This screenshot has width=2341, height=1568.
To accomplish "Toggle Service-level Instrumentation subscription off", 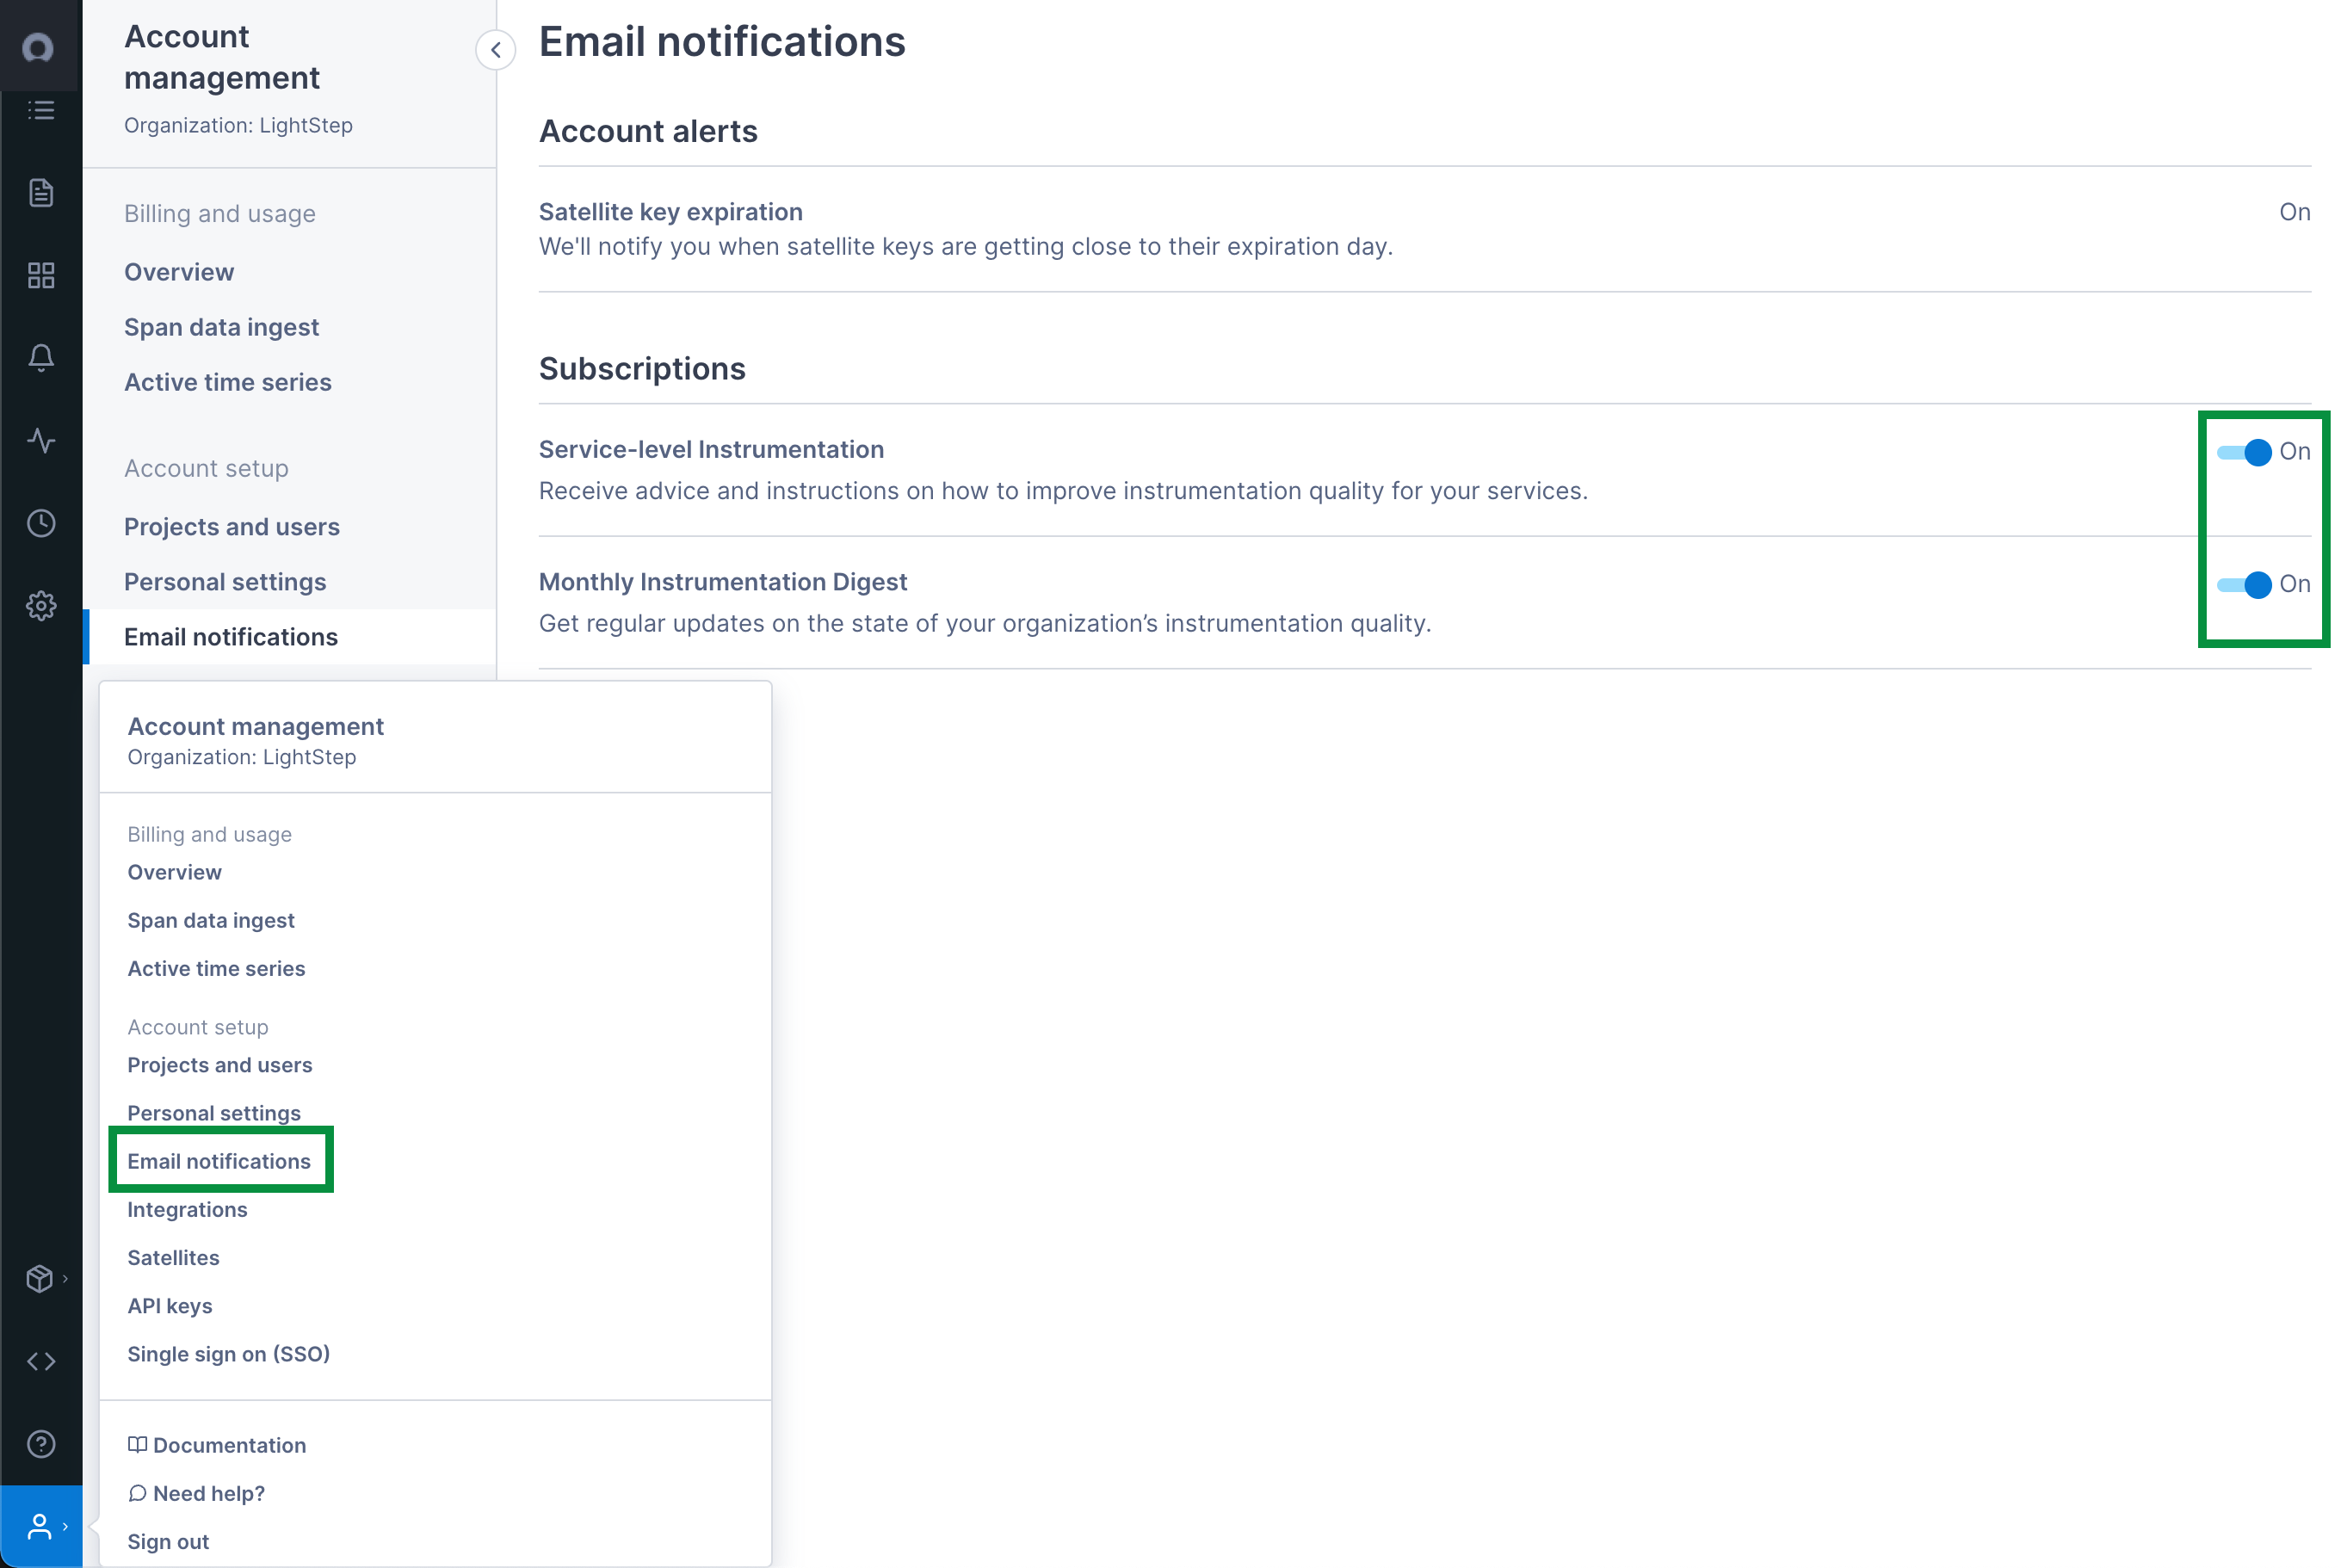I will click(x=2244, y=452).
